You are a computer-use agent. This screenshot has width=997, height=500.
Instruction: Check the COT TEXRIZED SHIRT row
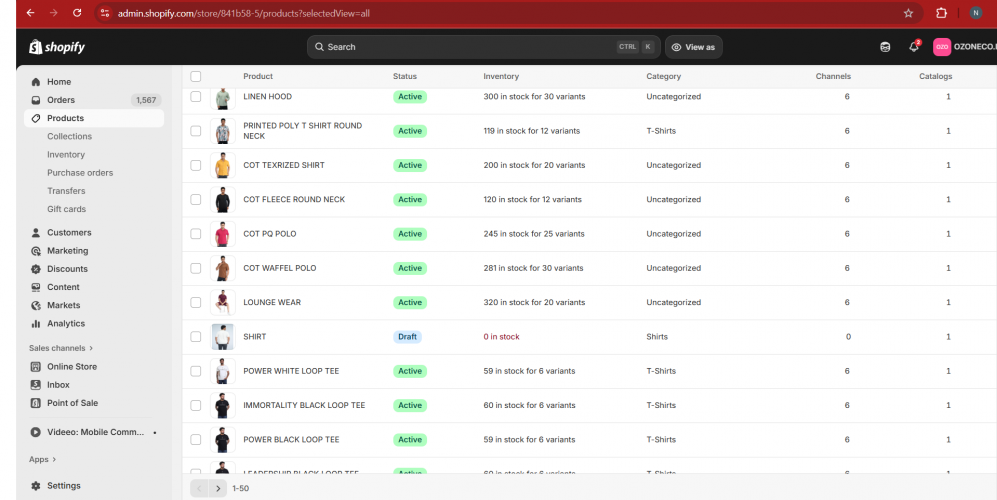196,165
